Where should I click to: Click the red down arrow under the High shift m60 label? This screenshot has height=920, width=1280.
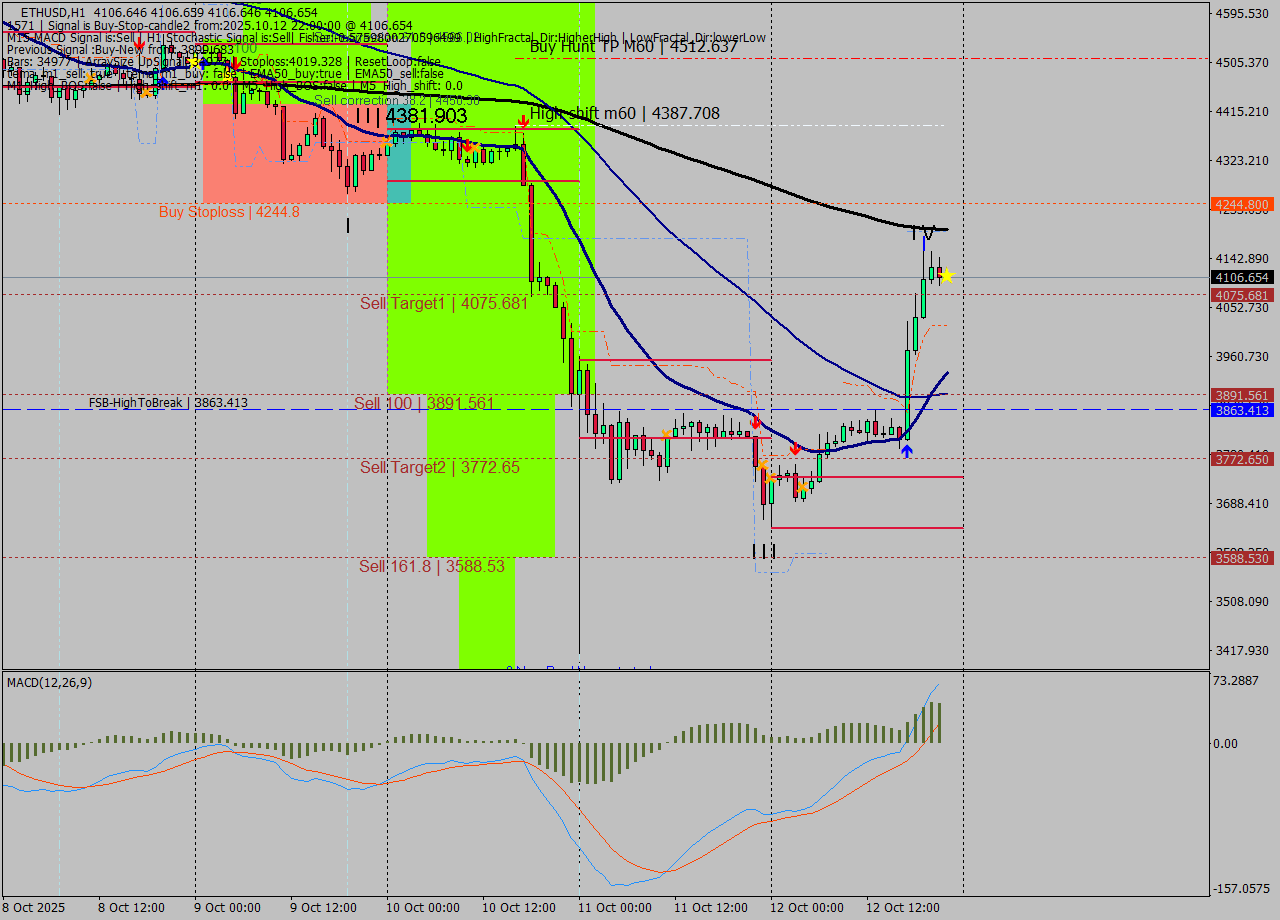pyautogui.click(x=523, y=120)
